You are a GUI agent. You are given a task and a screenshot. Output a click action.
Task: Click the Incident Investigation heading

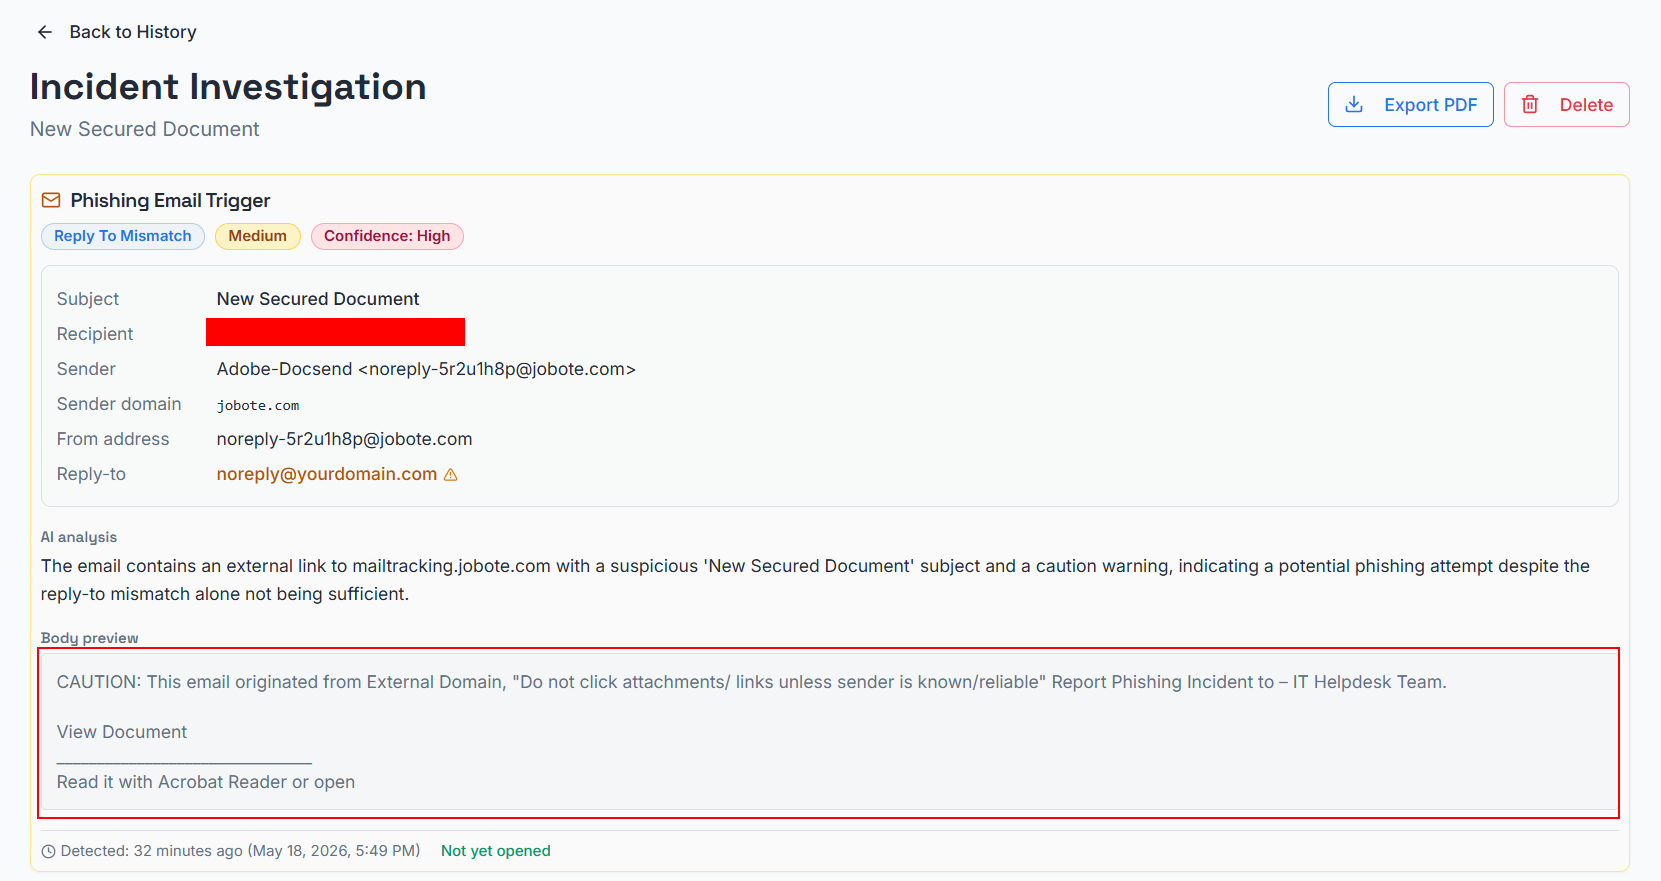pyautogui.click(x=228, y=87)
